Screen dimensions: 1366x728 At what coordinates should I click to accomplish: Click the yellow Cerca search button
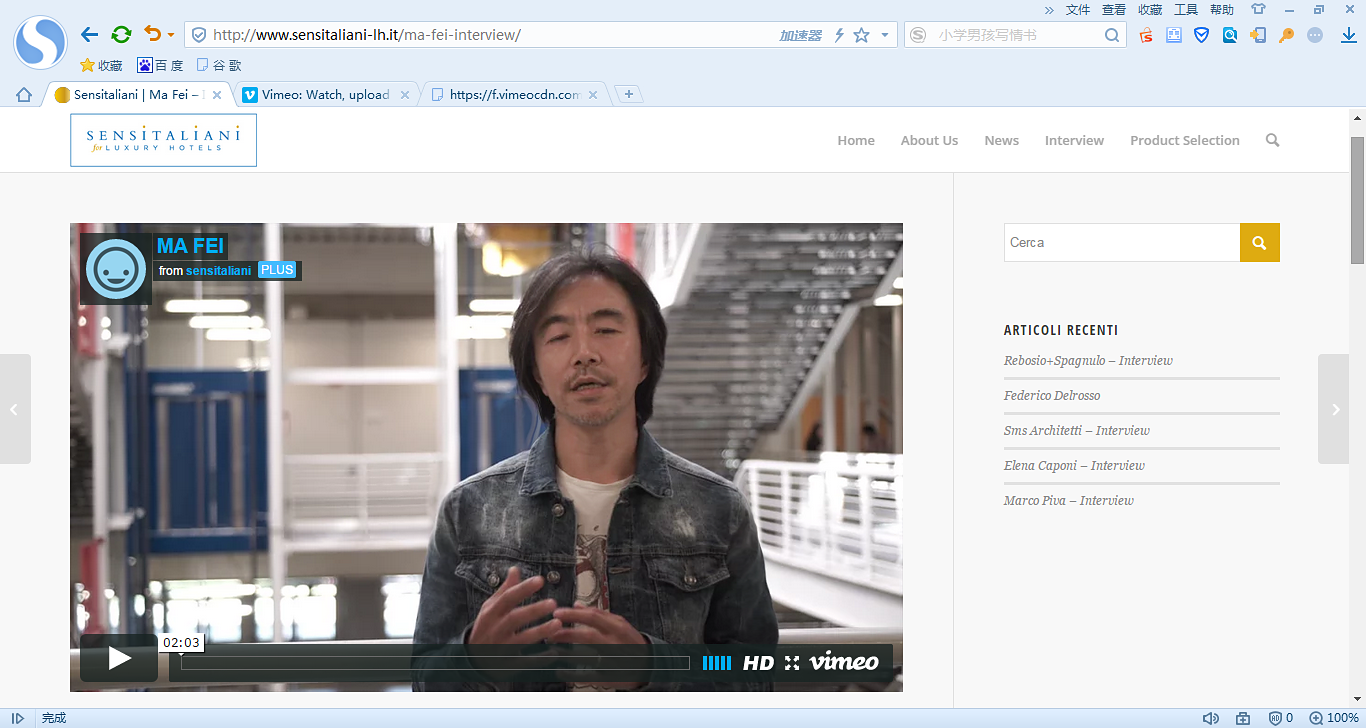pos(1260,243)
